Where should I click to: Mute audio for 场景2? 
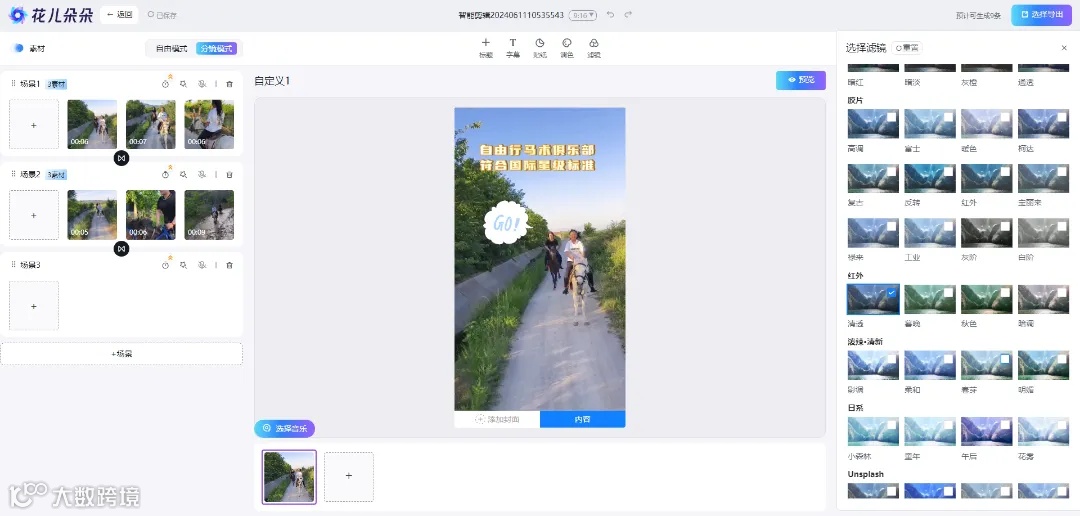tap(202, 175)
